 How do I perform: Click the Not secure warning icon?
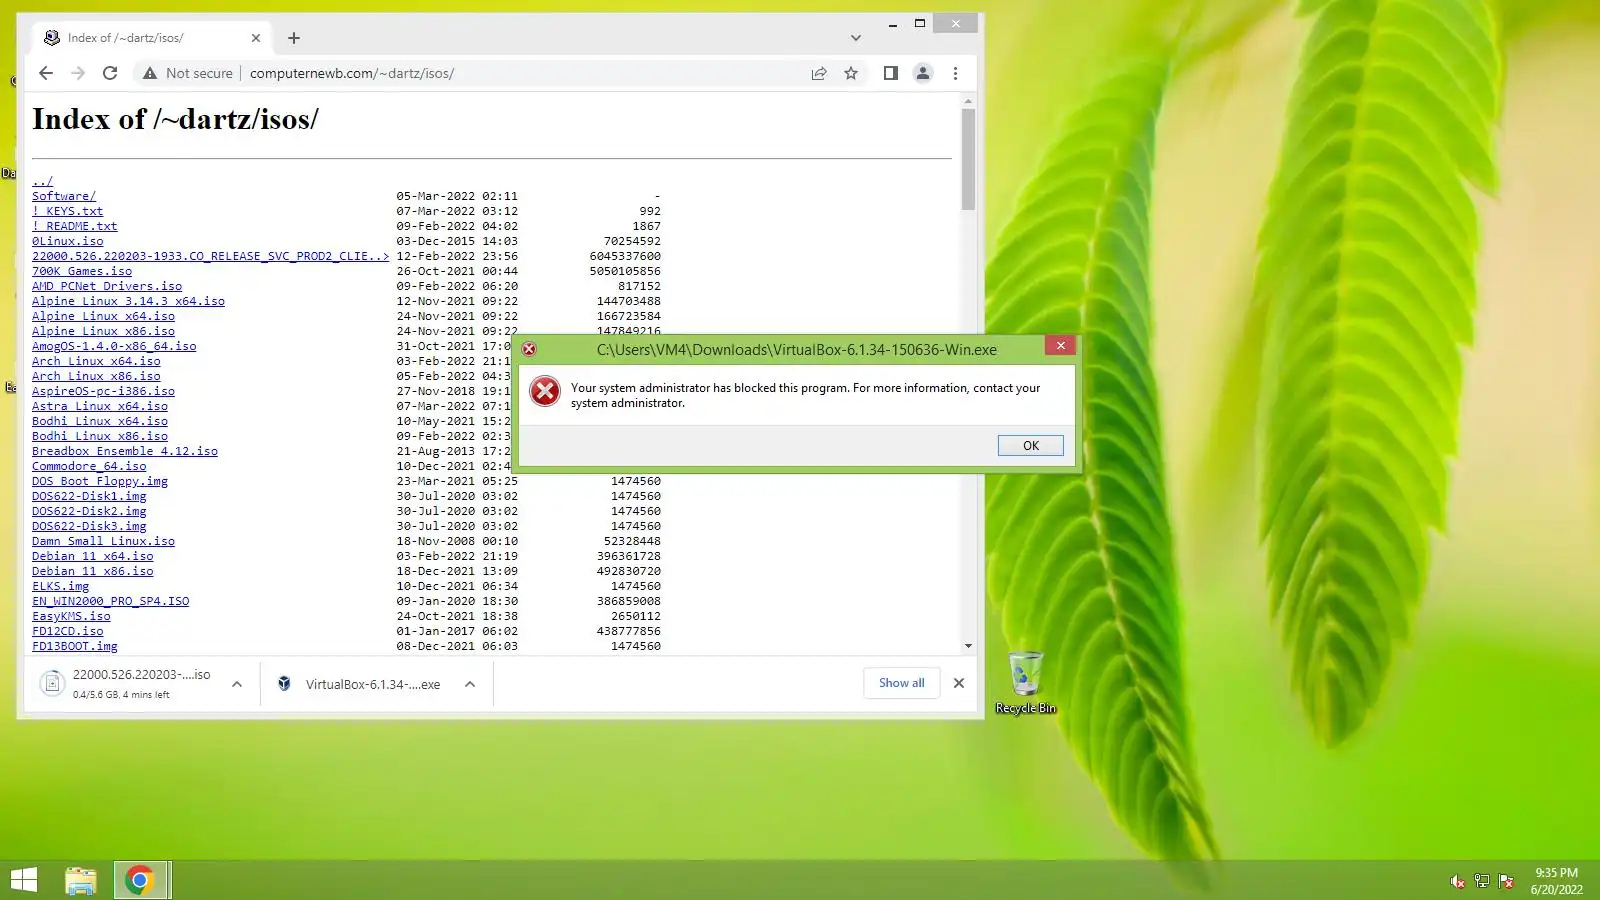(x=150, y=73)
